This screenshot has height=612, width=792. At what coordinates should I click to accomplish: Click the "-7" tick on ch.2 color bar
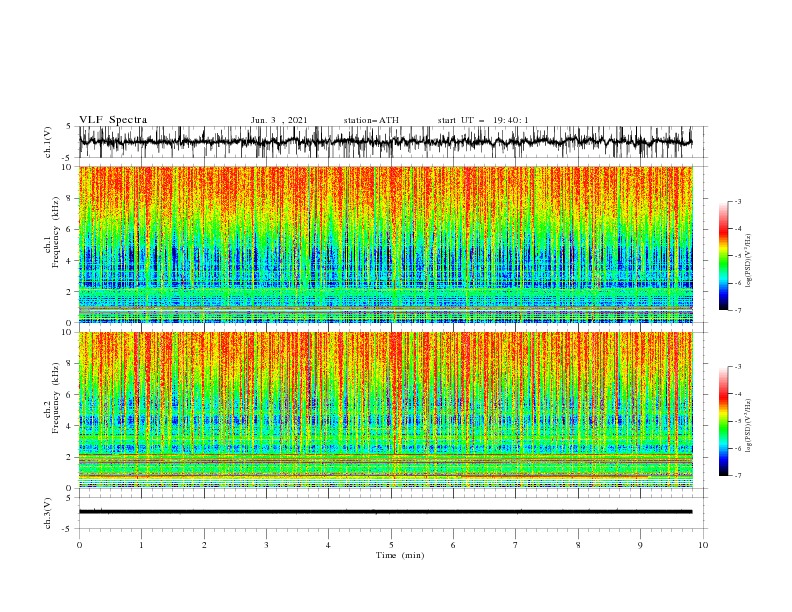[738, 476]
